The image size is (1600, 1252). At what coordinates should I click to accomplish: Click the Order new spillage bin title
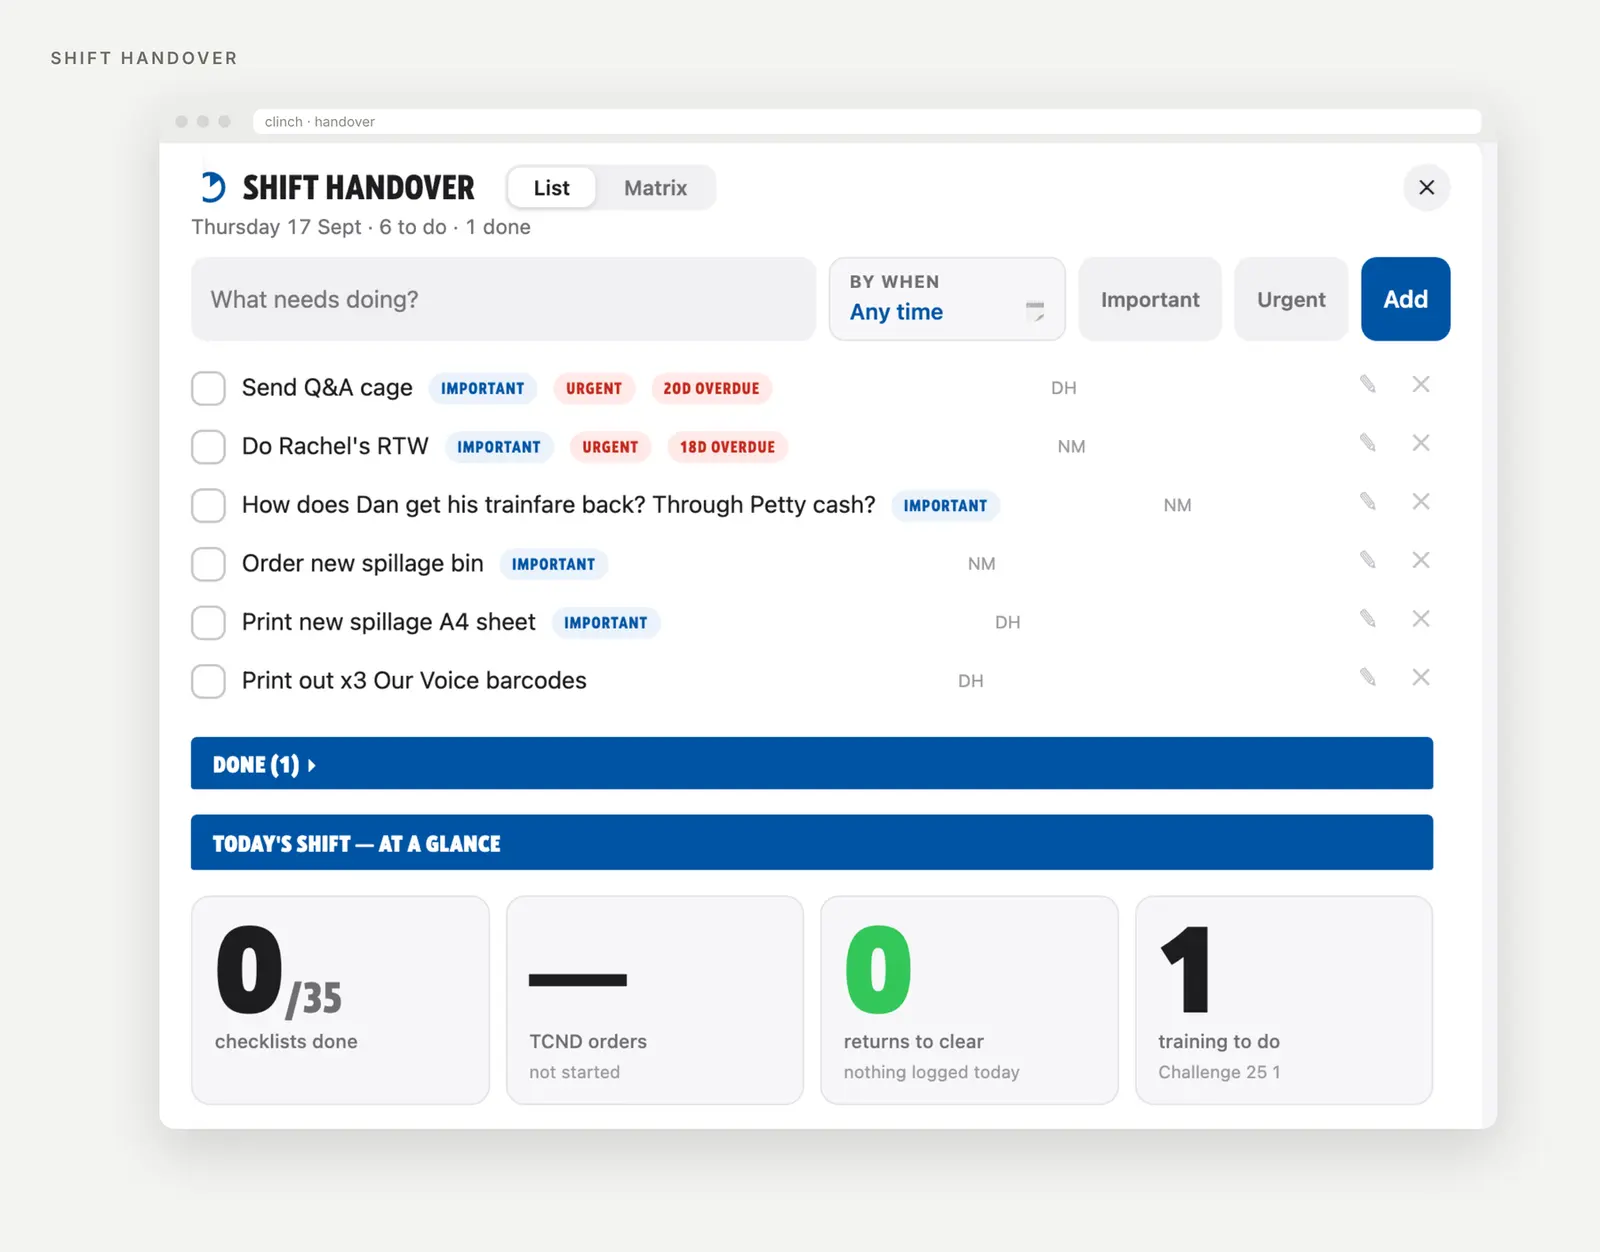click(362, 564)
